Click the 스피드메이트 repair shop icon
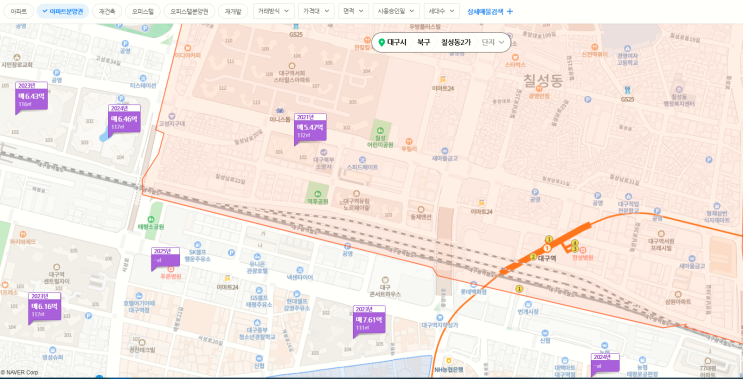Screen dimensions: 743x379 tap(362, 160)
